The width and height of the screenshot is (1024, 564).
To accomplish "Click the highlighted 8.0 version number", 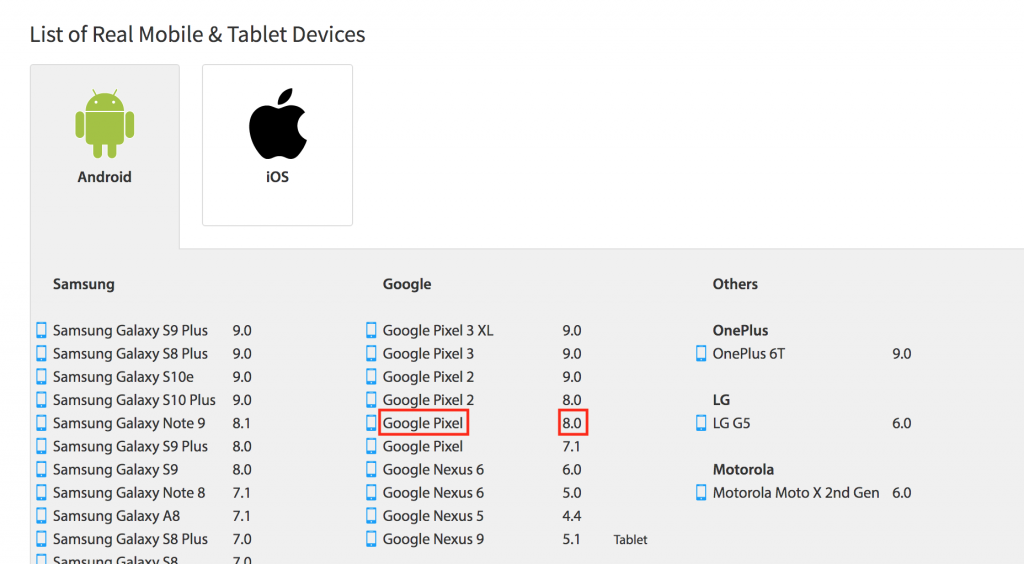I will [573, 423].
